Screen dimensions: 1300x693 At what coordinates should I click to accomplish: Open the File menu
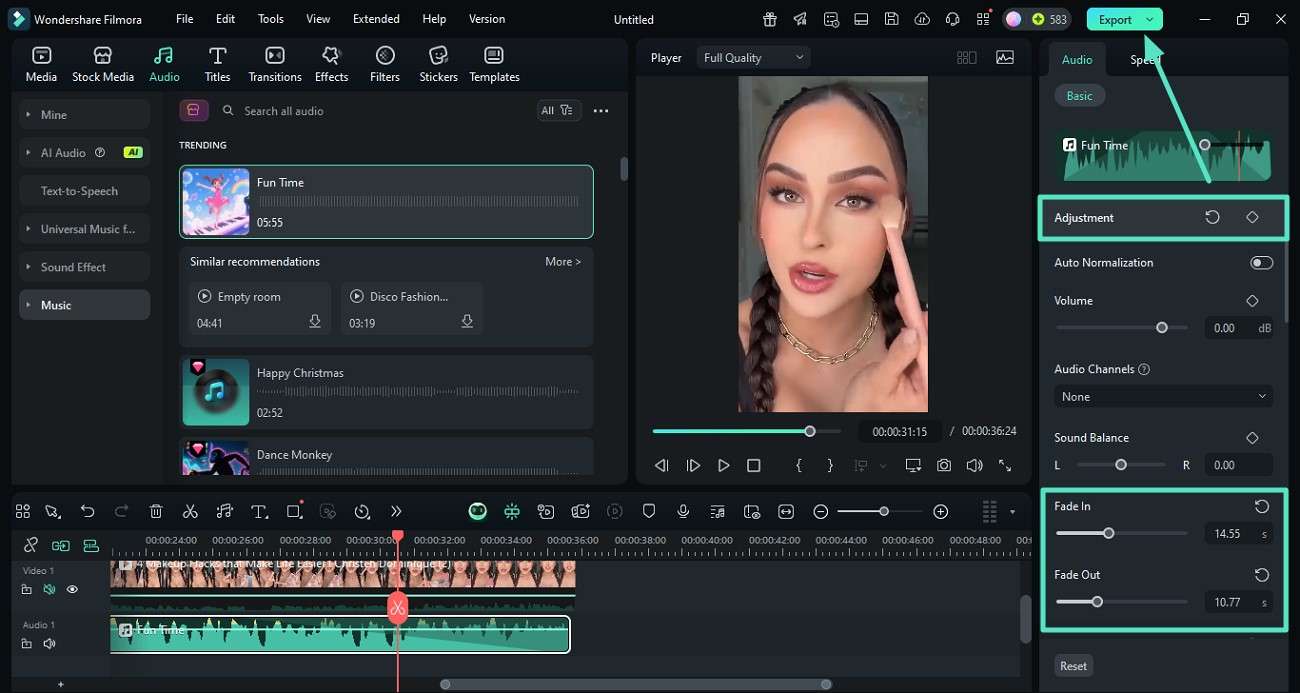184,19
